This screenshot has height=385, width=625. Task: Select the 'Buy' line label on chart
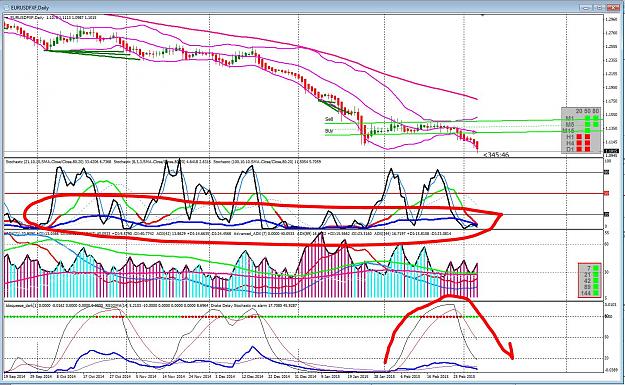coord(329,130)
